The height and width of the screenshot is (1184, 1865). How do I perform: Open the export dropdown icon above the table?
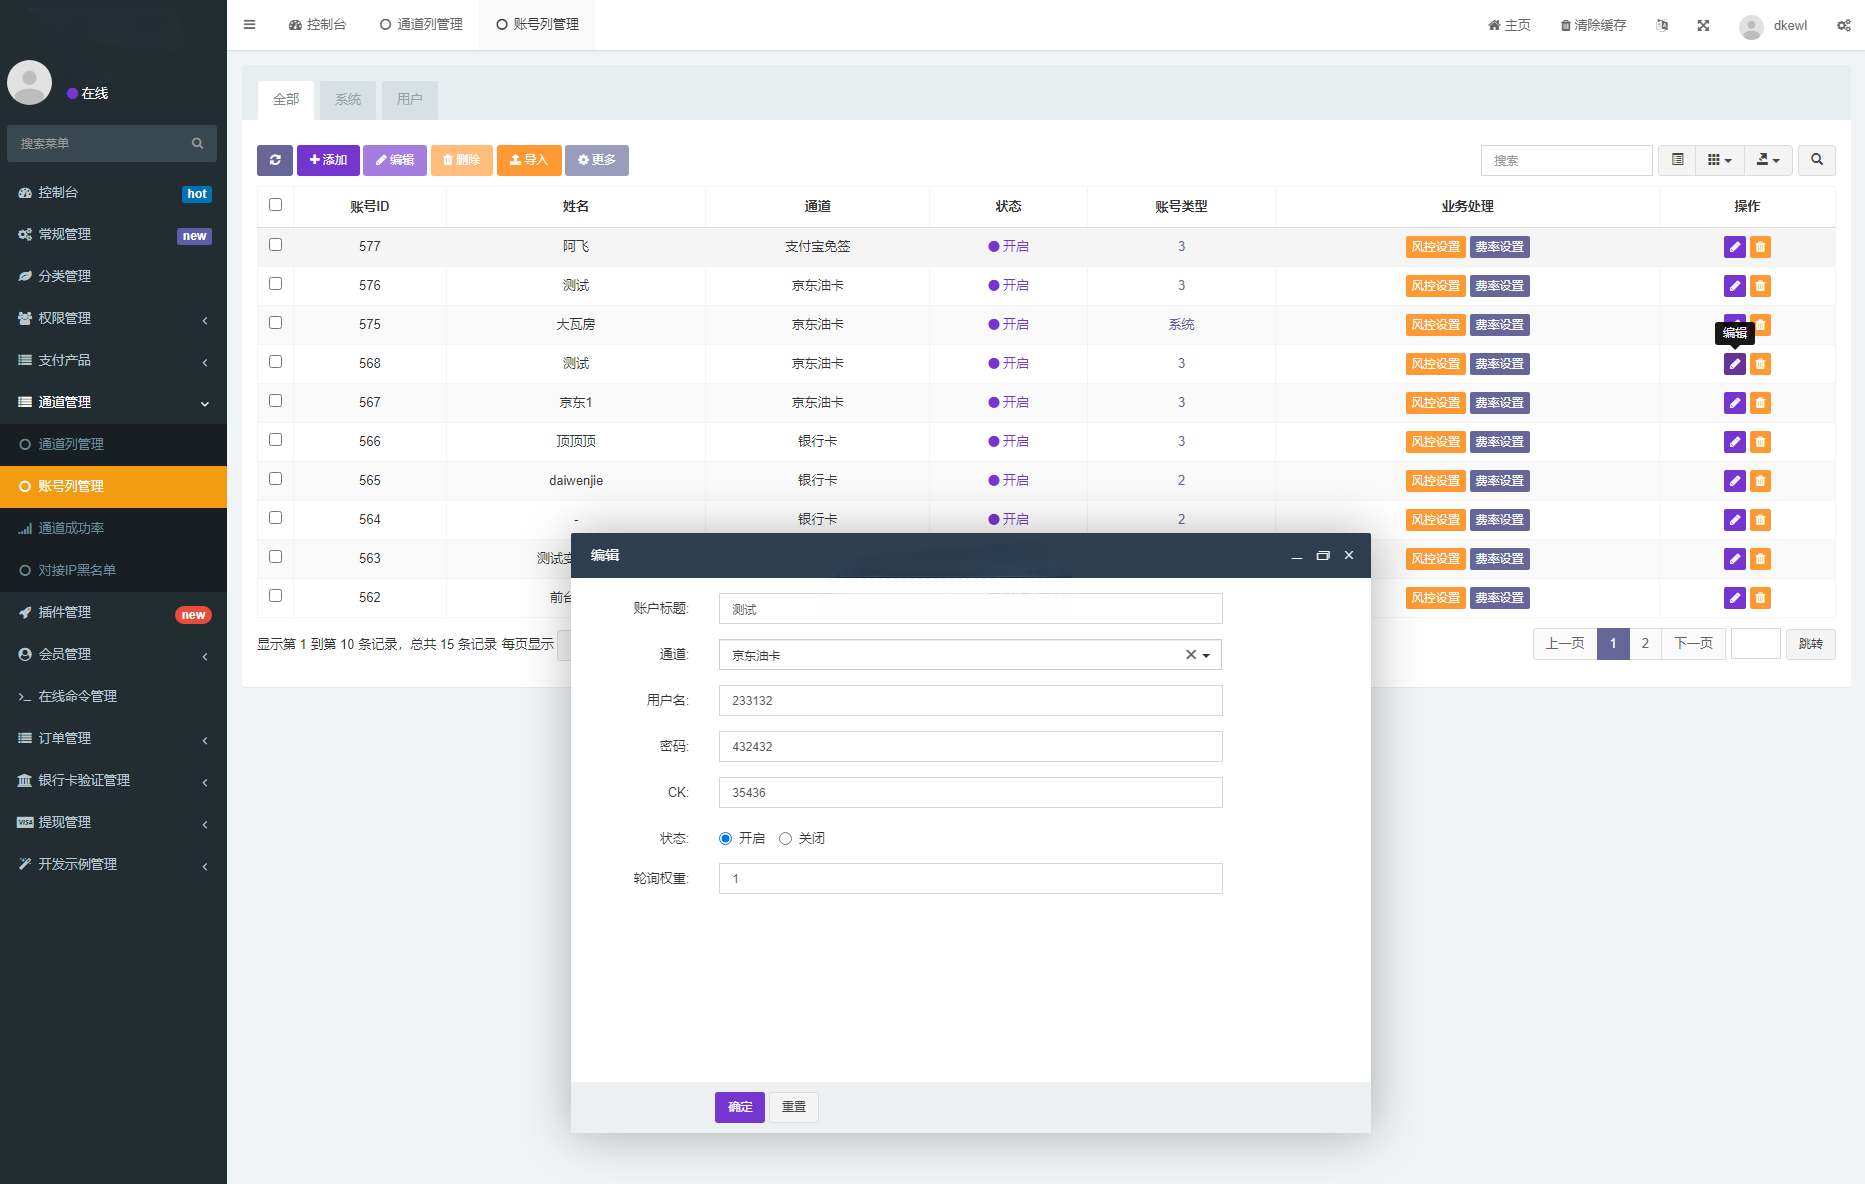click(x=1768, y=160)
